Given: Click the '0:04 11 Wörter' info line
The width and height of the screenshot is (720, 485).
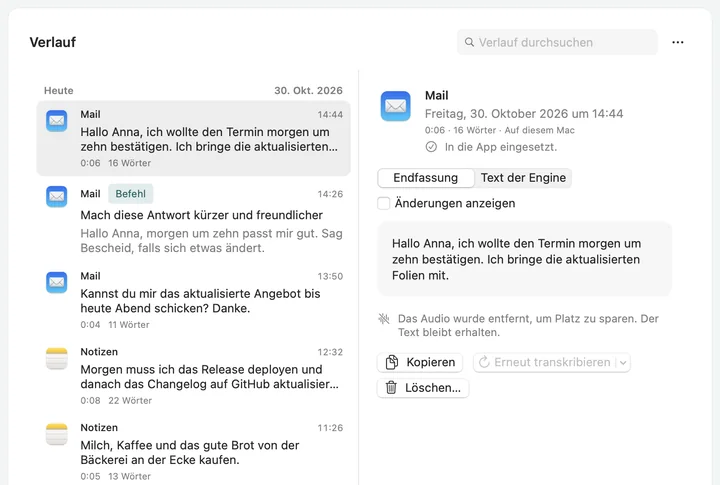Looking at the screenshot, I should 115,325.
